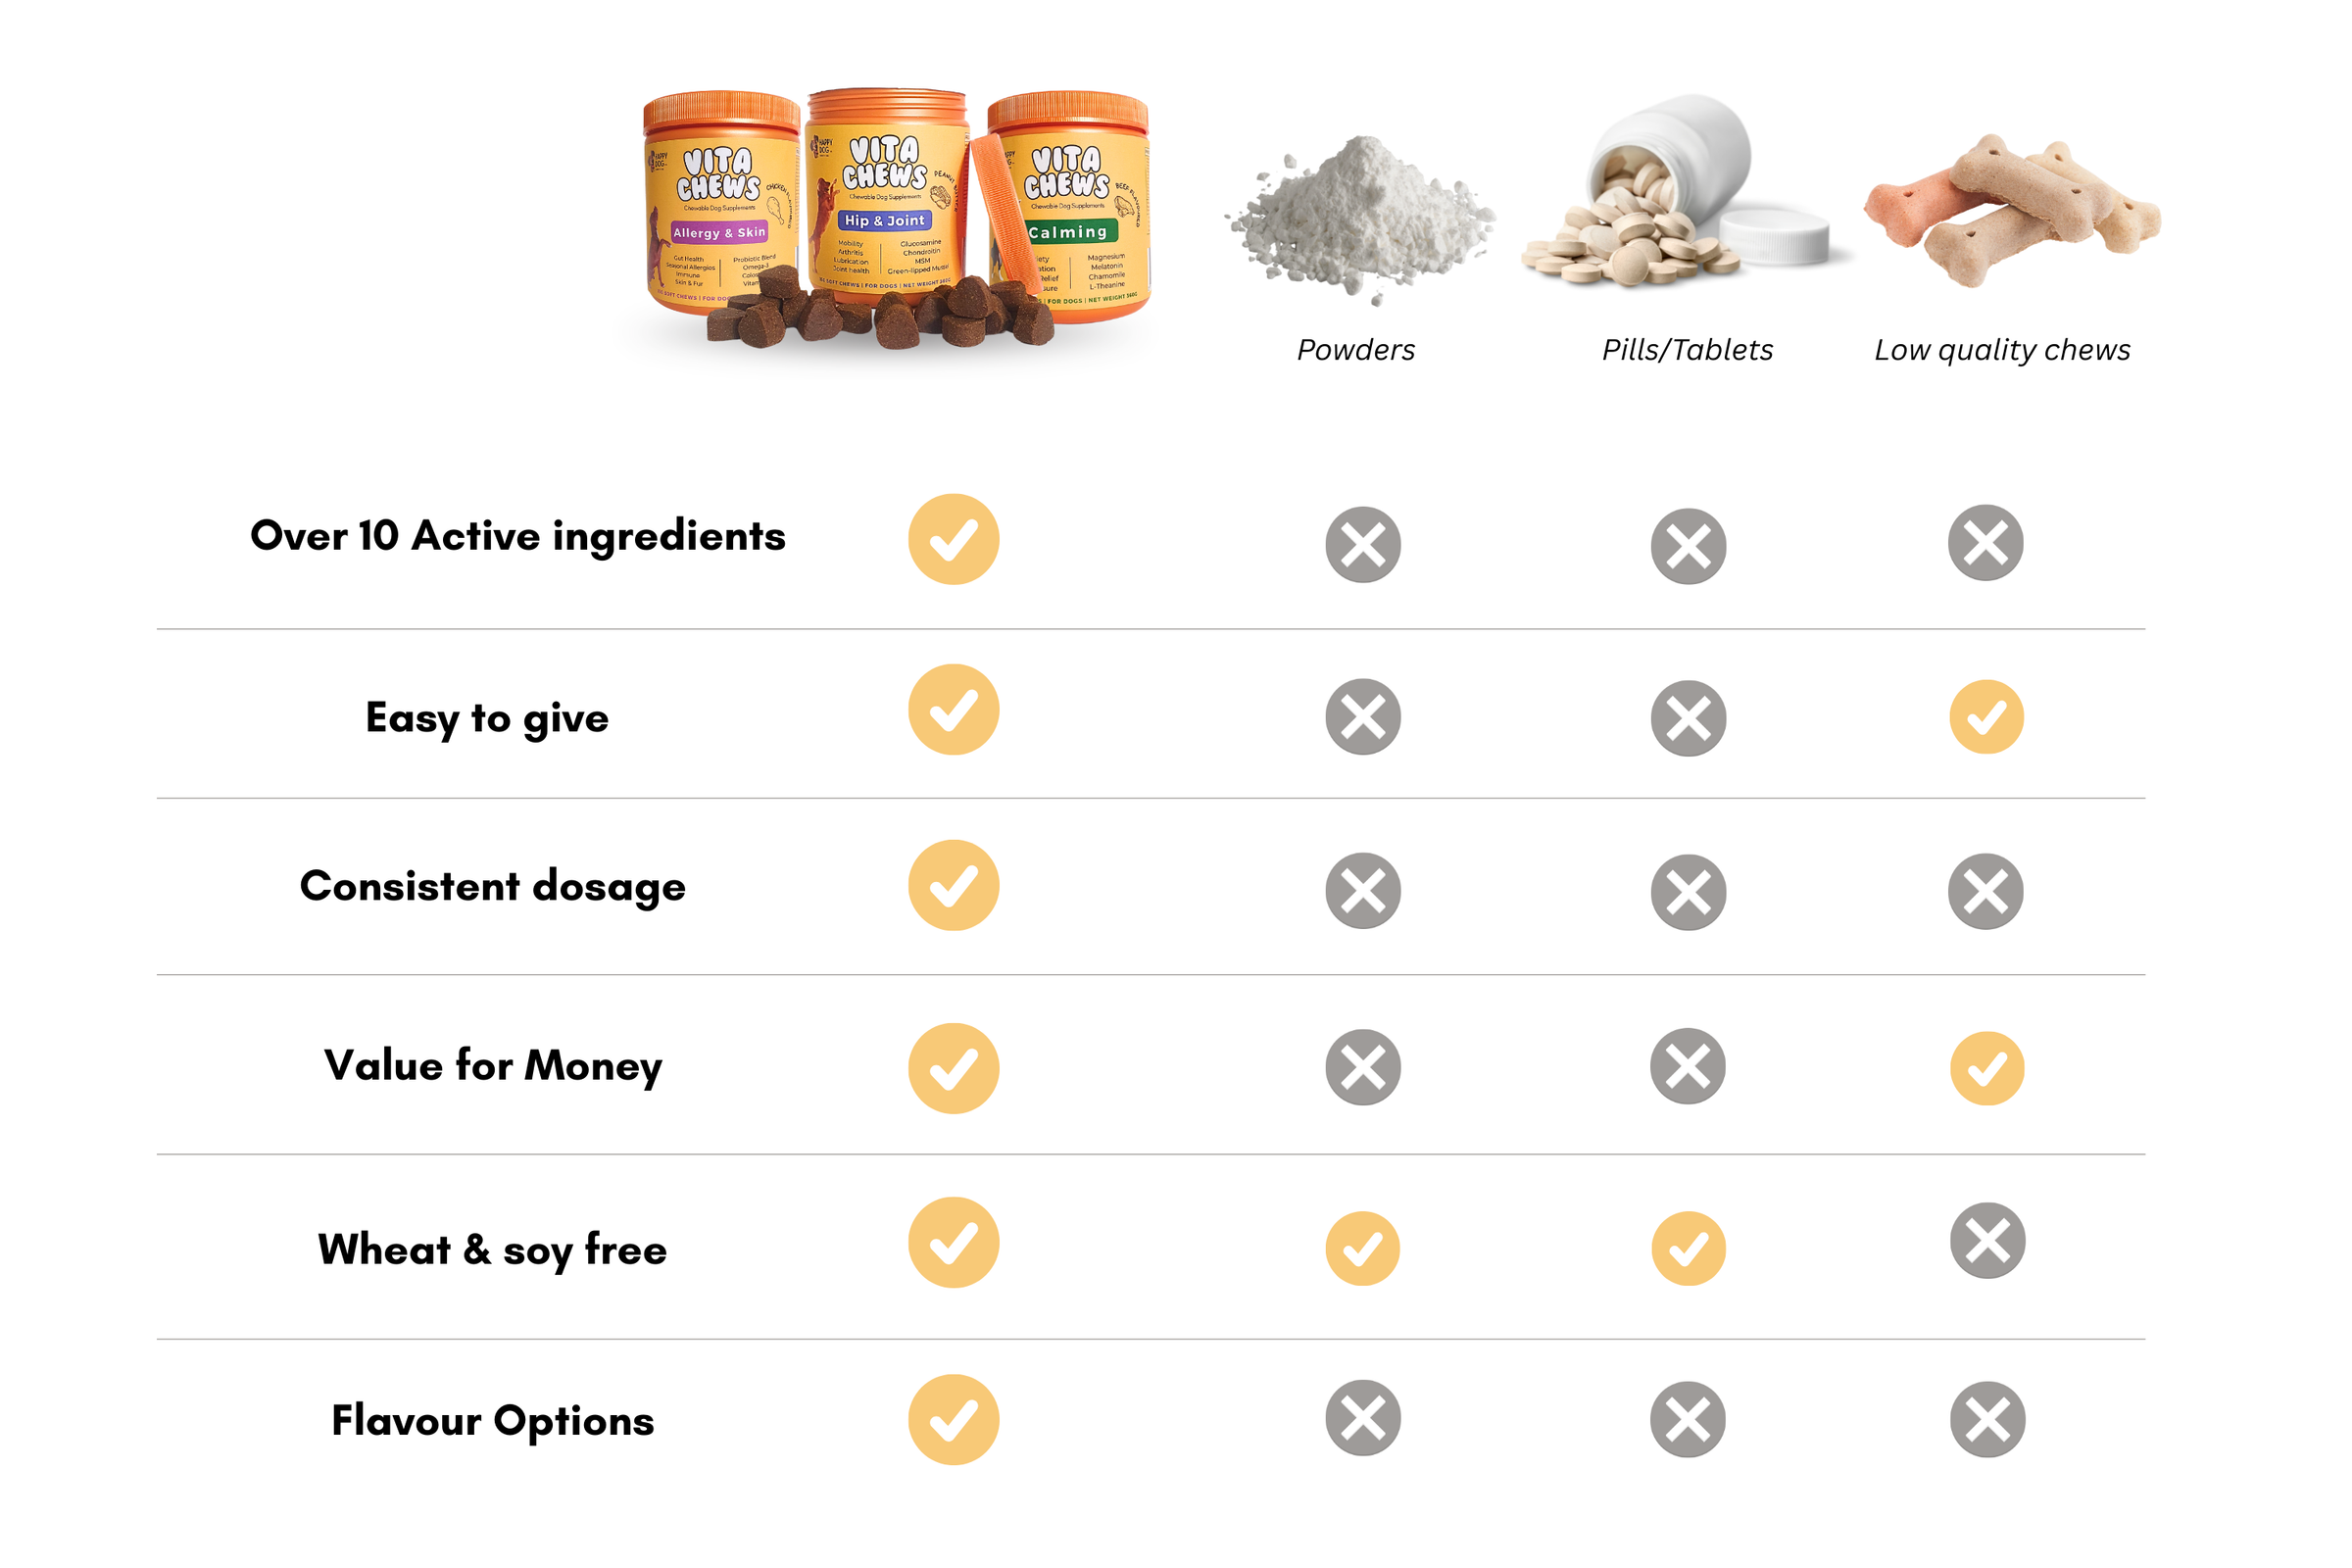The width and height of the screenshot is (2352, 1568).
Task: Click Low quality chews checkmark for Easy to give
Action: [x=1986, y=717]
